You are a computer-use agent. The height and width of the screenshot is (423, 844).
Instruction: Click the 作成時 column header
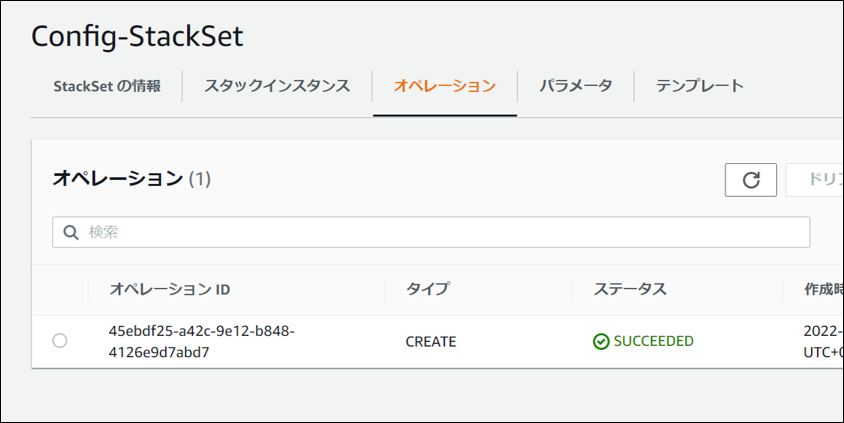[822, 290]
